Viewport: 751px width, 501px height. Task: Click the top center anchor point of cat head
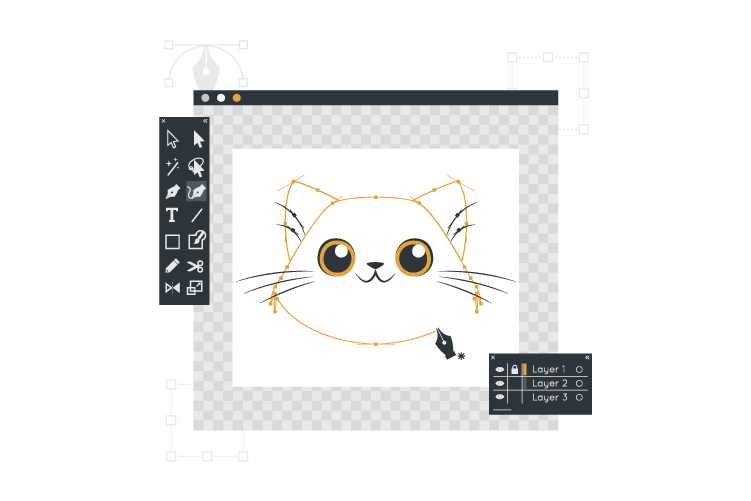click(376, 197)
